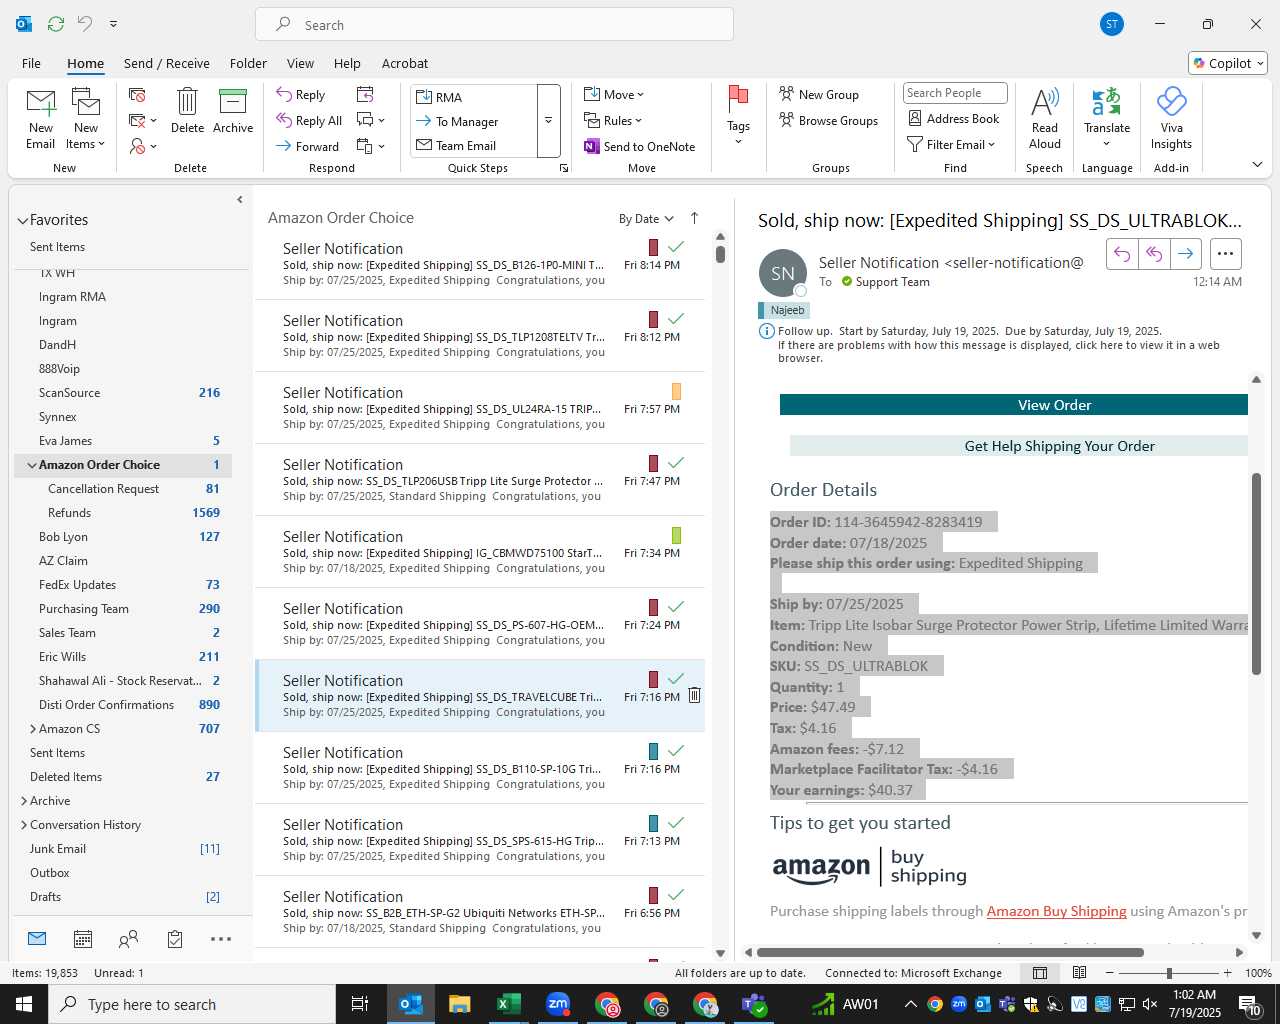Screen dimensions: 1280x1024
Task: Switch to Calendar view in navigation bar
Action: pos(83,939)
